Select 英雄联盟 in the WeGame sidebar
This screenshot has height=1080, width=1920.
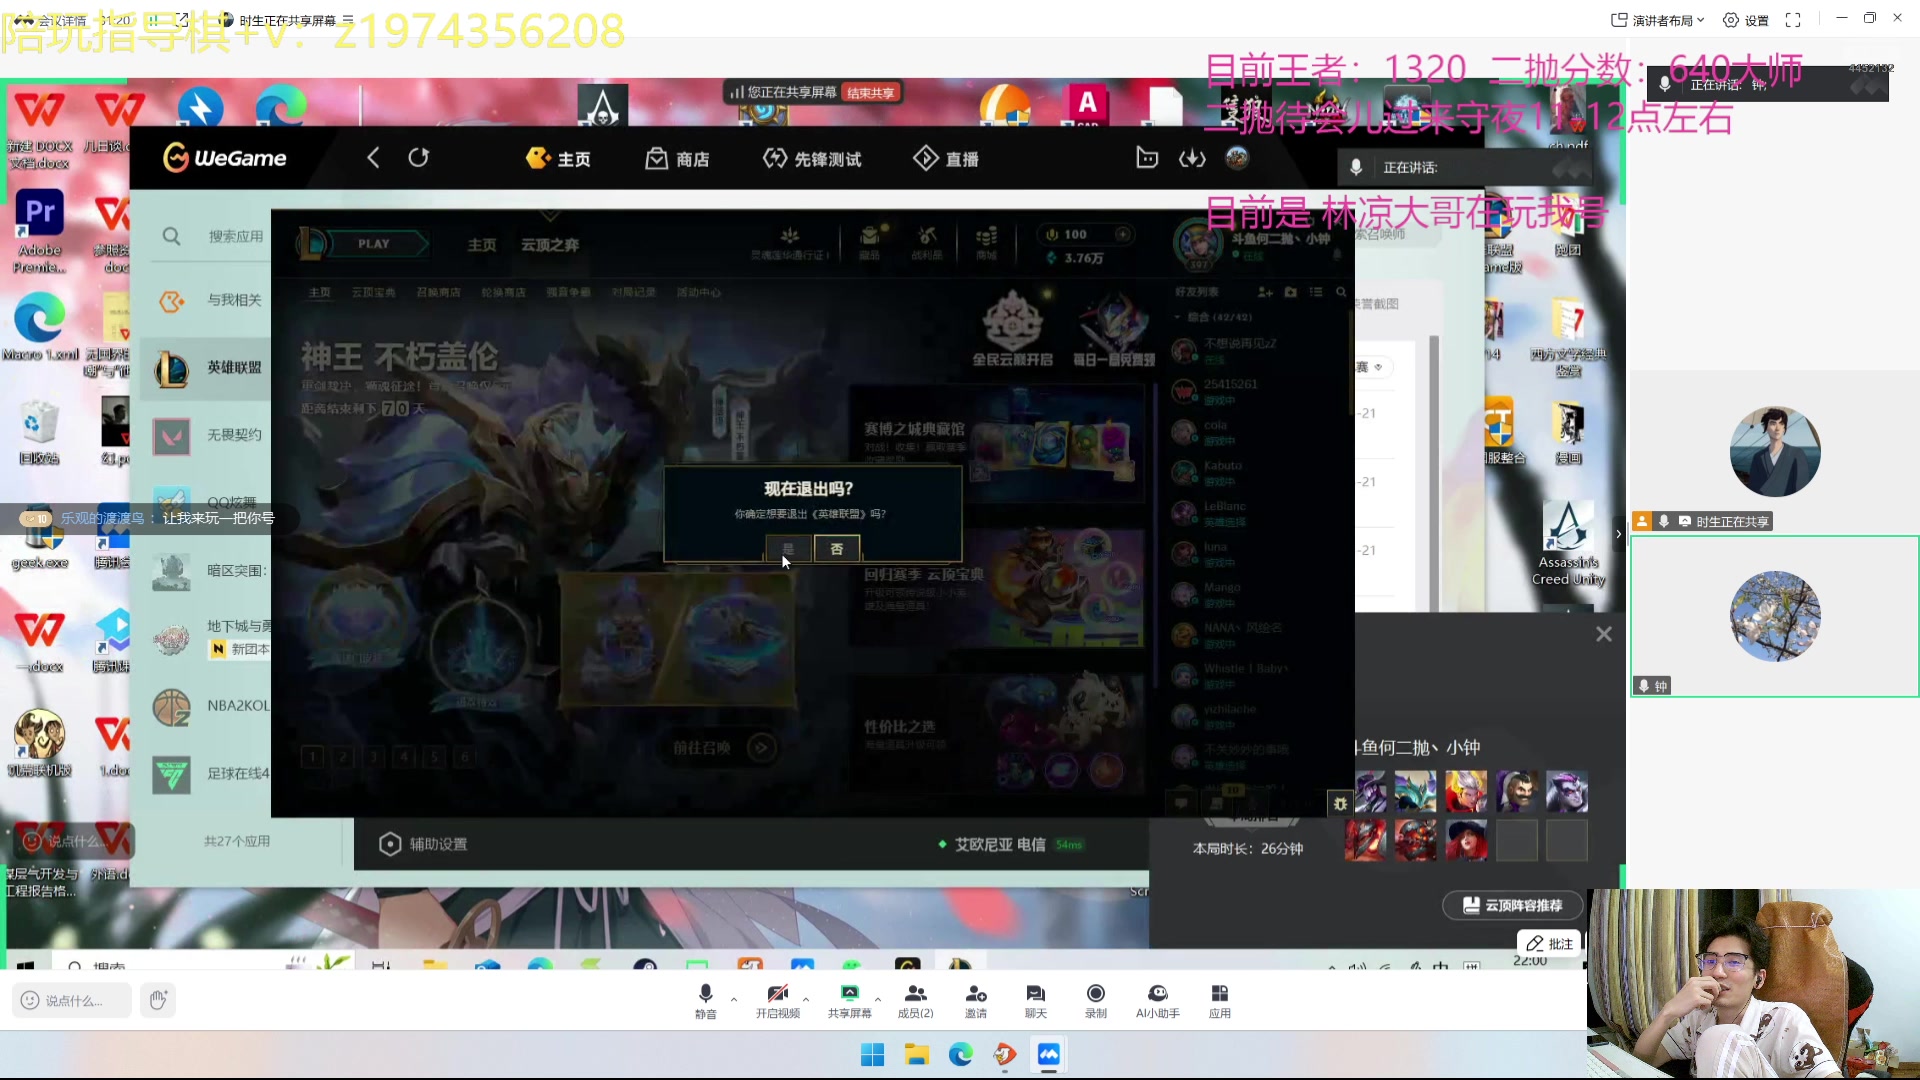[x=207, y=368]
